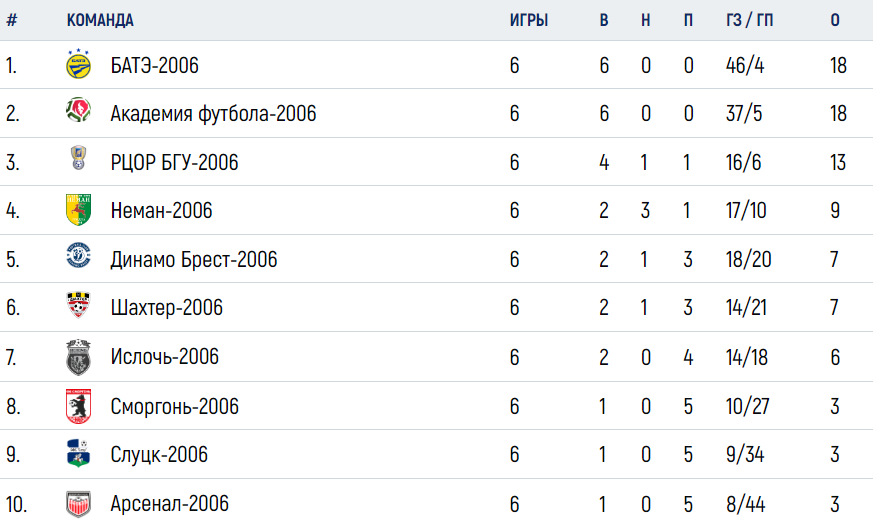873x525 pixels.
Task: Click the РЦОР БГУ-2006 team emblem
Action: 79,158
